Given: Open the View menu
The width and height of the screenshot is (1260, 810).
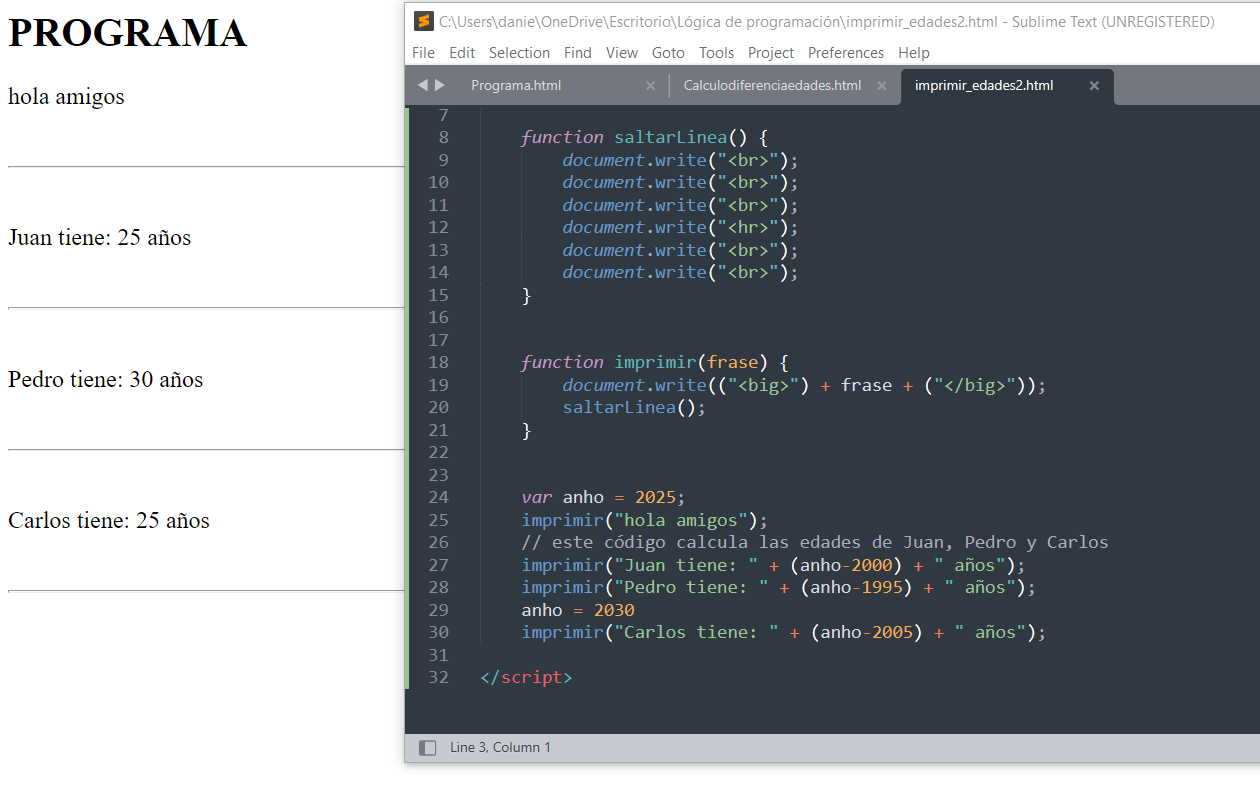Looking at the screenshot, I should [x=622, y=53].
